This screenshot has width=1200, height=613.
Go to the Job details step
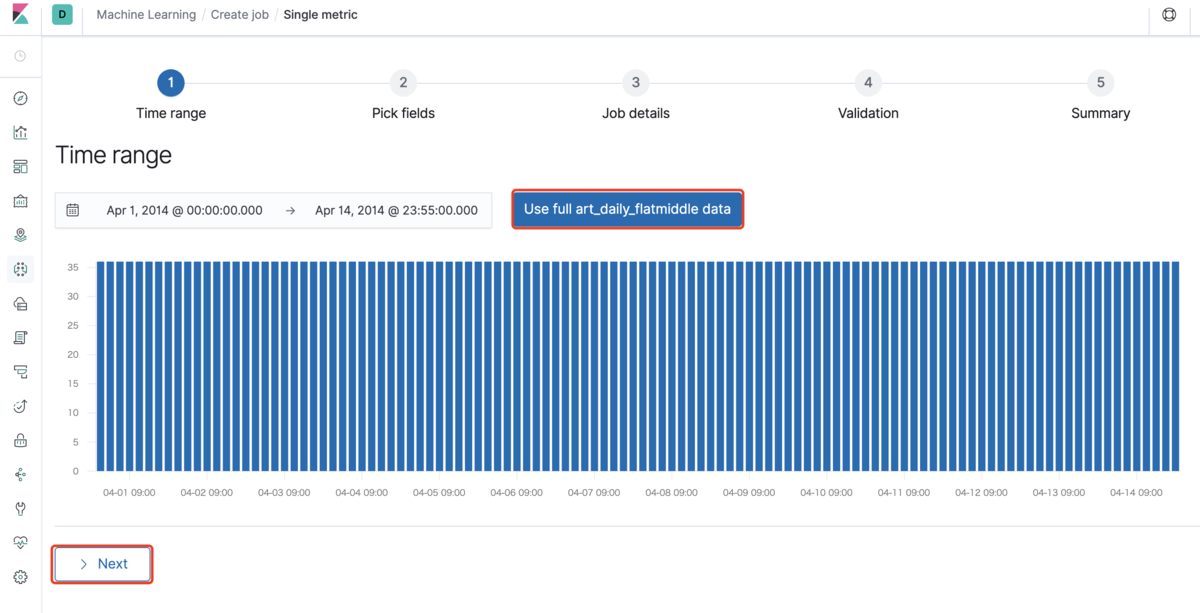(x=635, y=83)
